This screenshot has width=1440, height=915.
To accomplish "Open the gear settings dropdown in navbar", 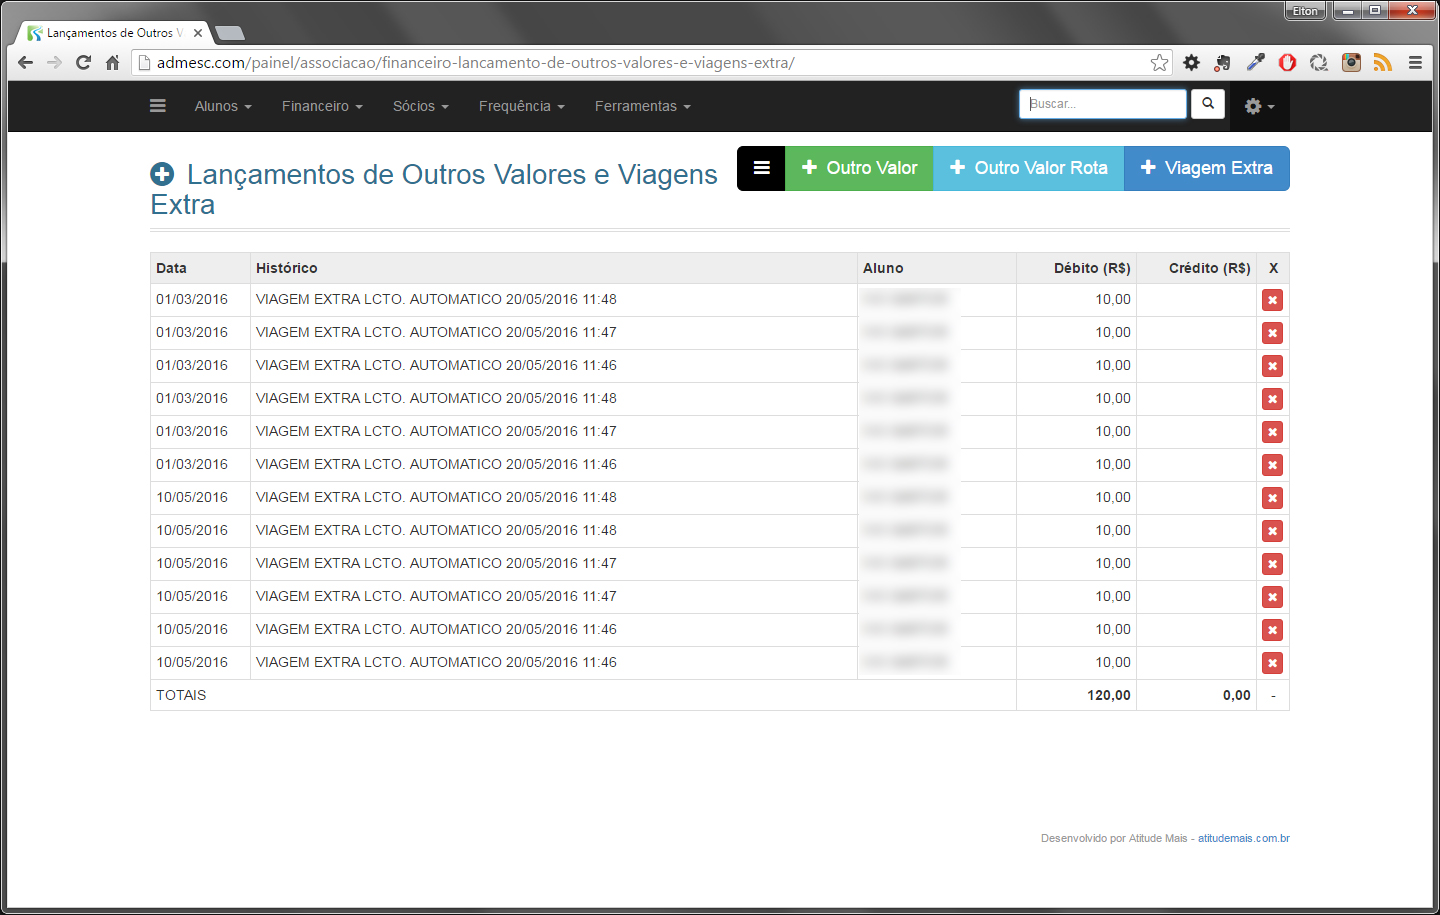I will click(1258, 106).
